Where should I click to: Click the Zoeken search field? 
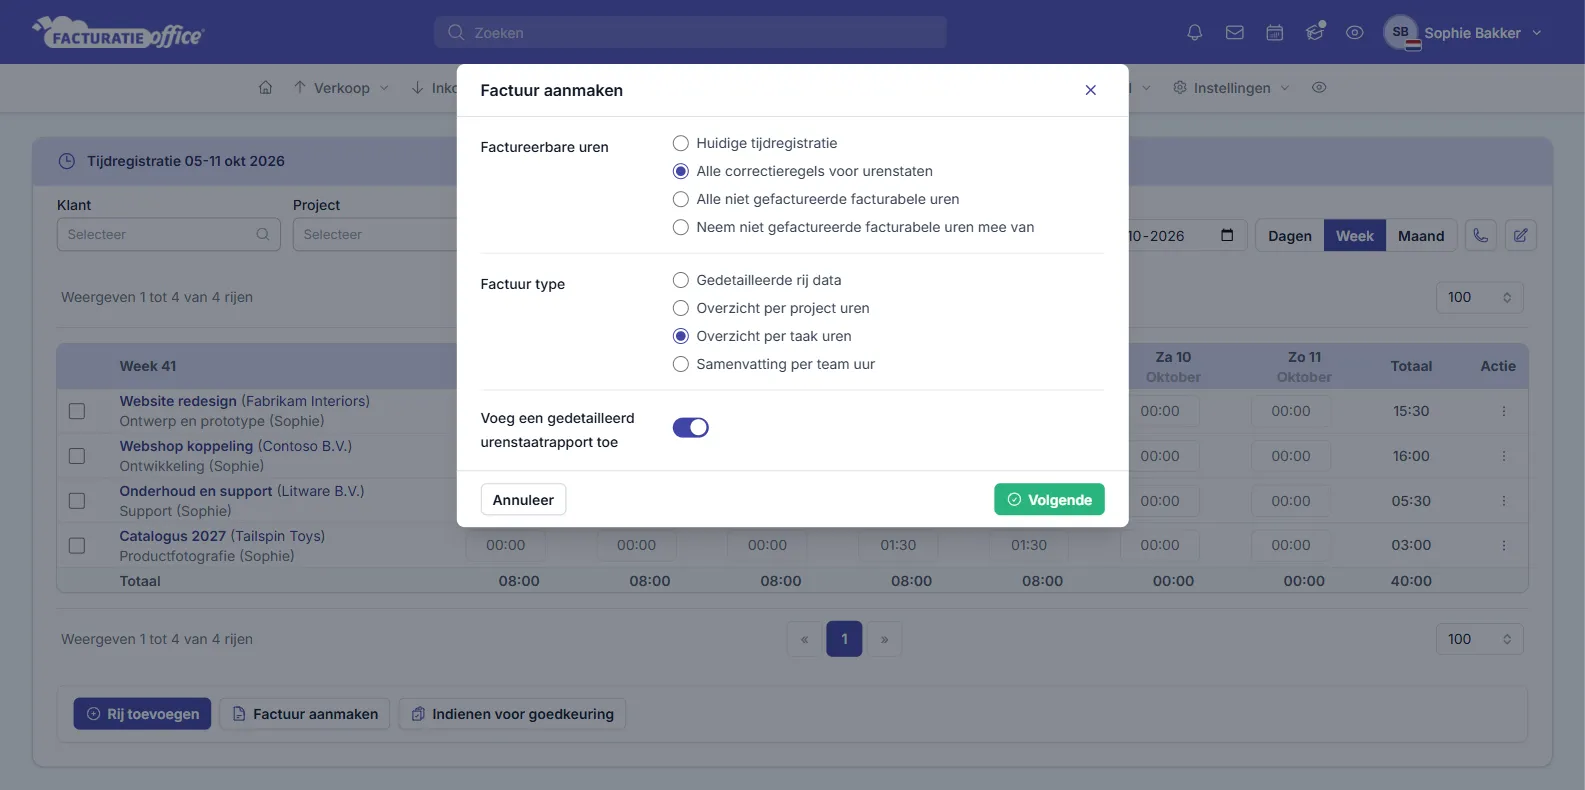click(690, 32)
